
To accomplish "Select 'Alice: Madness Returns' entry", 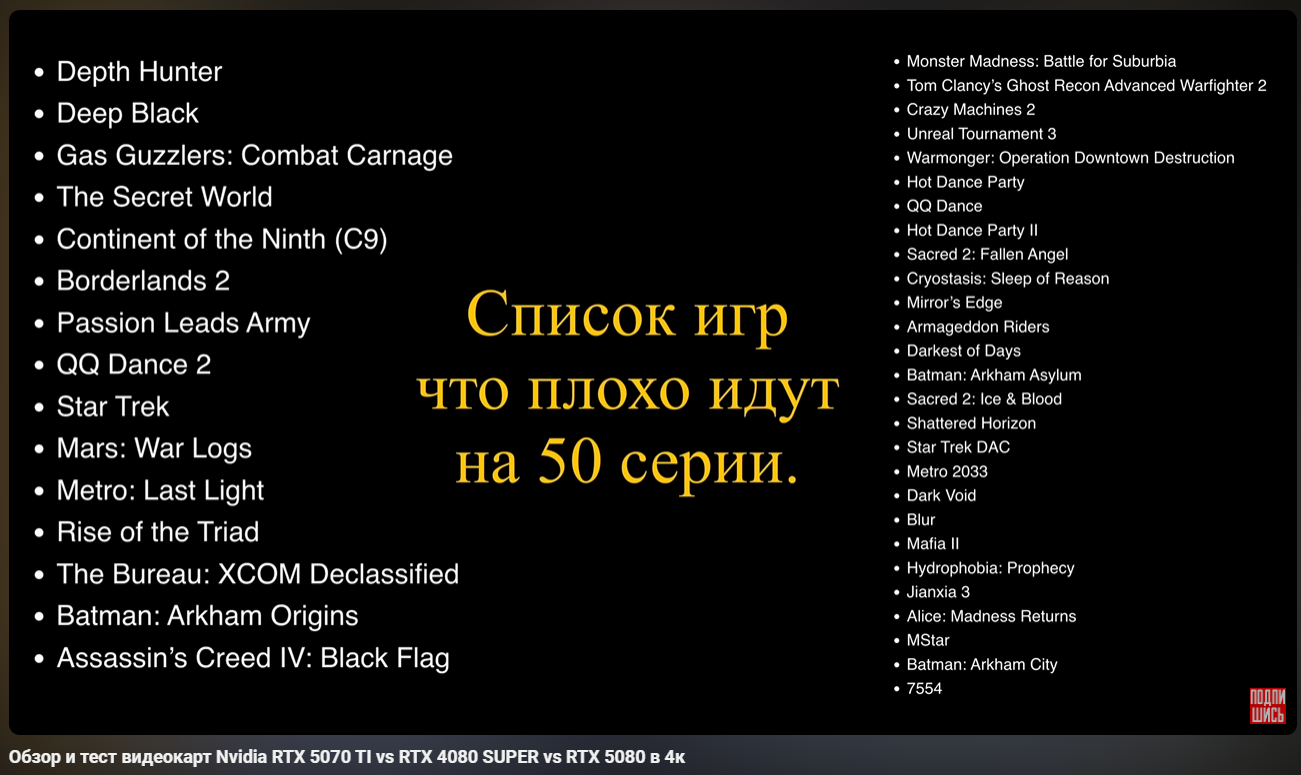I will coord(991,616).
